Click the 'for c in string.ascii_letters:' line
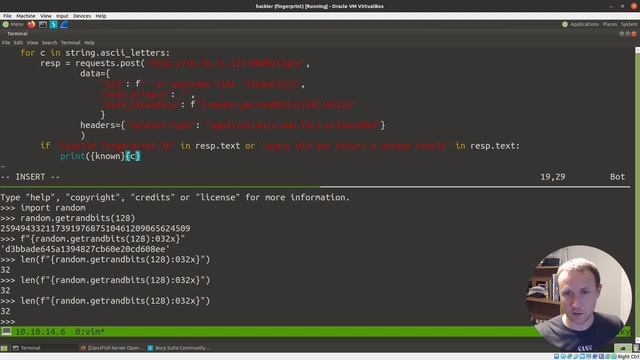This screenshot has width=640, height=360. 95,53
